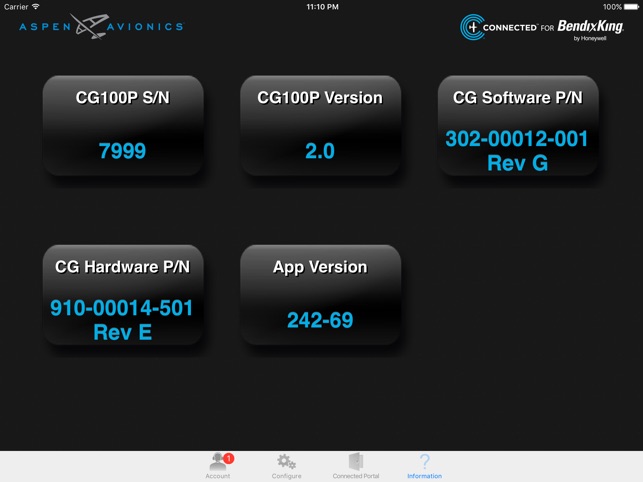Click the serial number value 7999
Viewport: 643px width, 482px height.
point(122,151)
